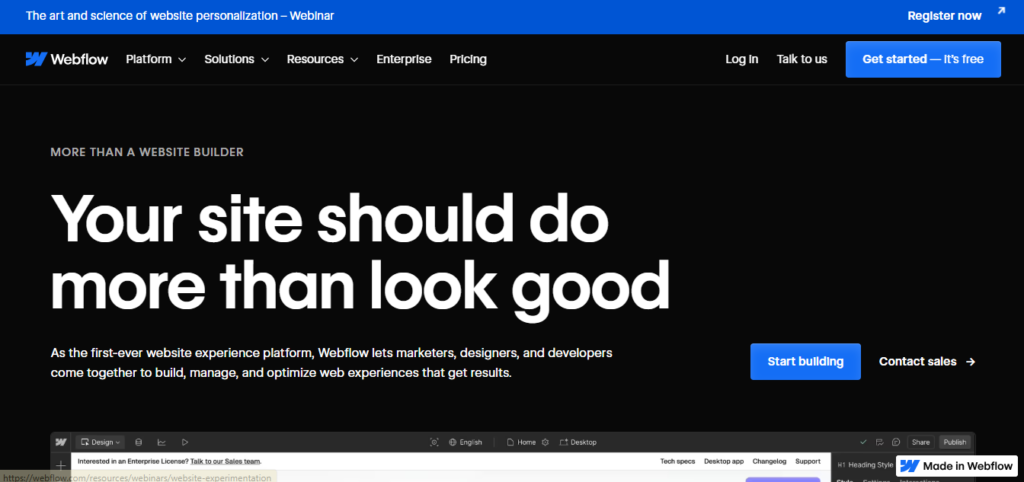This screenshot has height=482, width=1024.
Task: Click the Share button in designer
Action: pos(921,442)
